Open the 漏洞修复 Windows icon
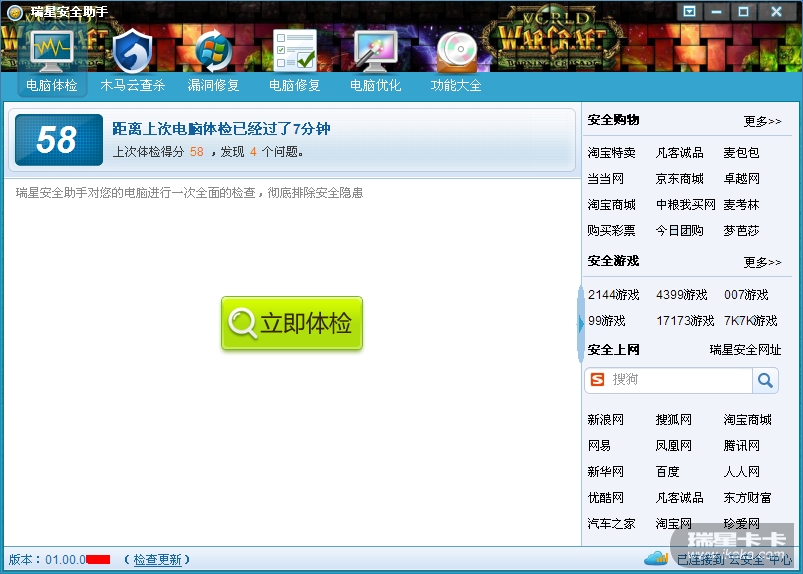This screenshot has width=803, height=574. click(213, 51)
